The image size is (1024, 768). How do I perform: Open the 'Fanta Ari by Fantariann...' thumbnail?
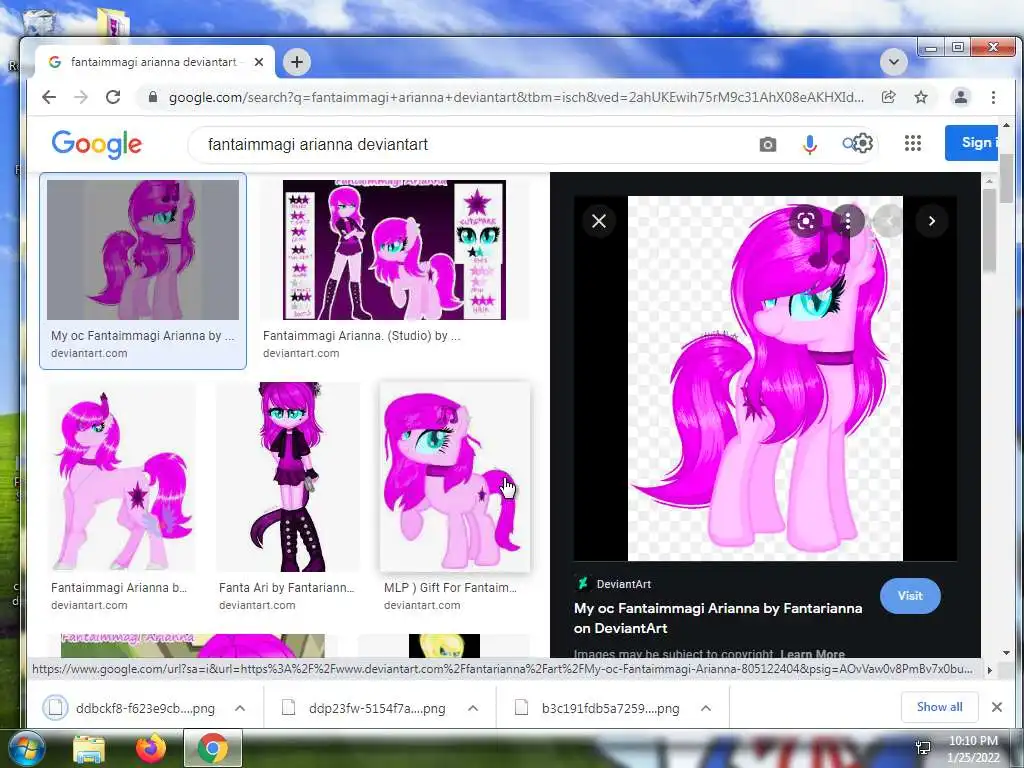point(288,477)
